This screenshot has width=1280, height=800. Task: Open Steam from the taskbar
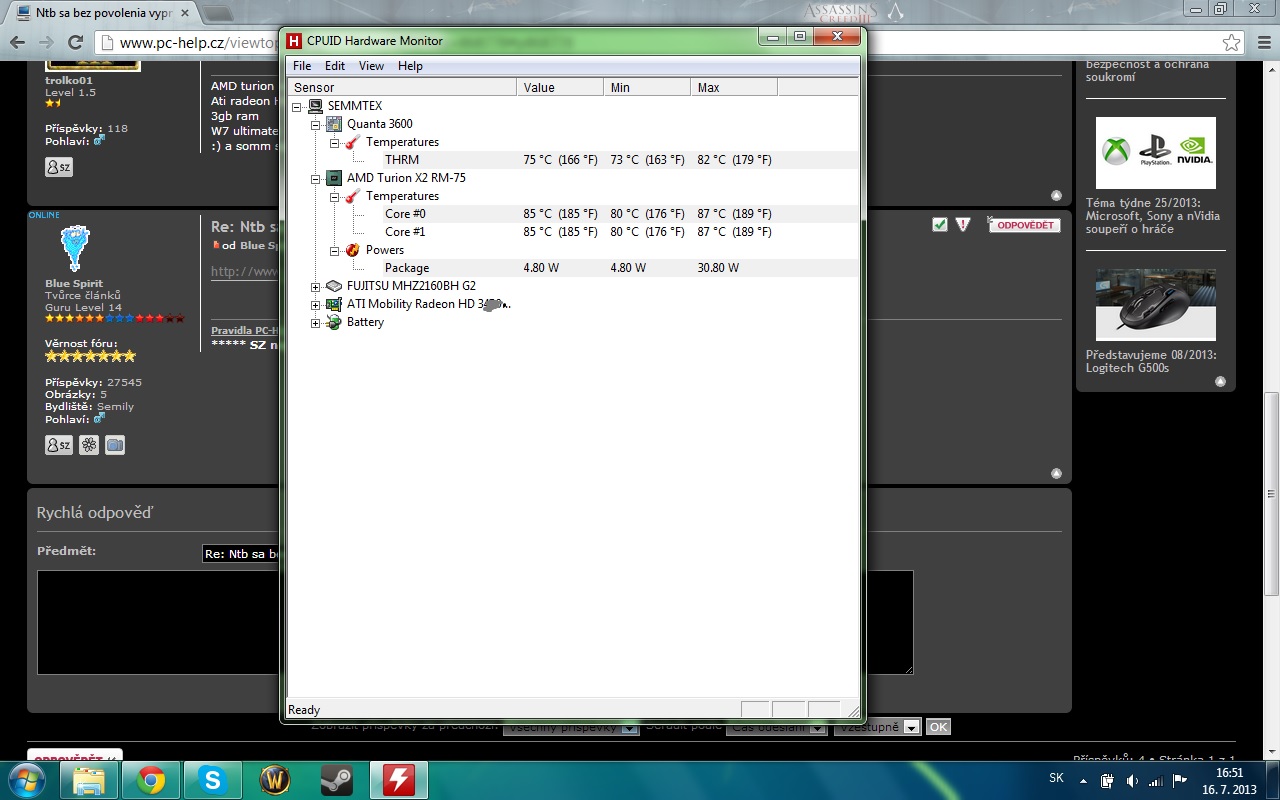[x=337, y=780]
